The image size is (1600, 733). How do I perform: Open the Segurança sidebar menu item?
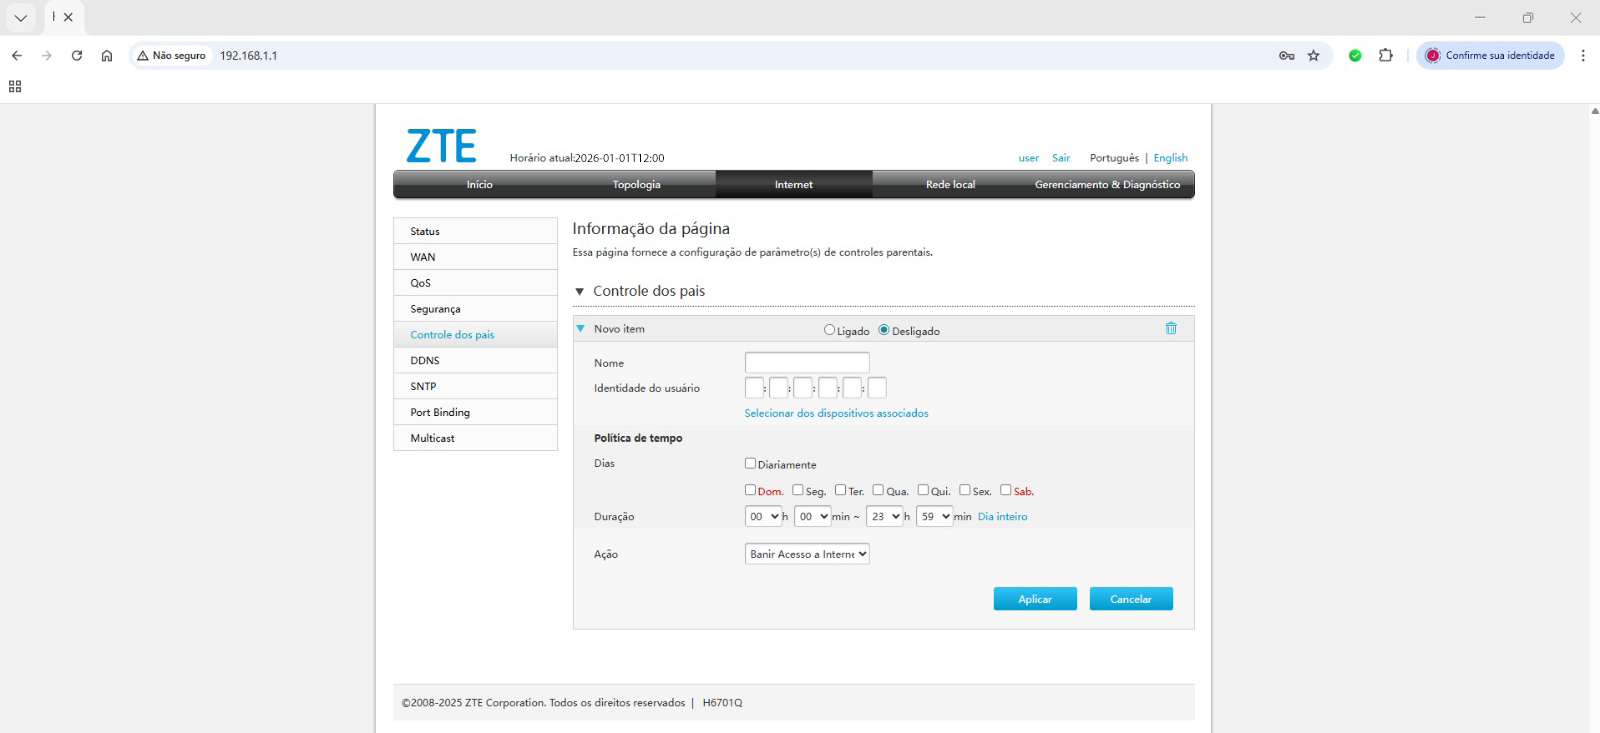pos(436,309)
